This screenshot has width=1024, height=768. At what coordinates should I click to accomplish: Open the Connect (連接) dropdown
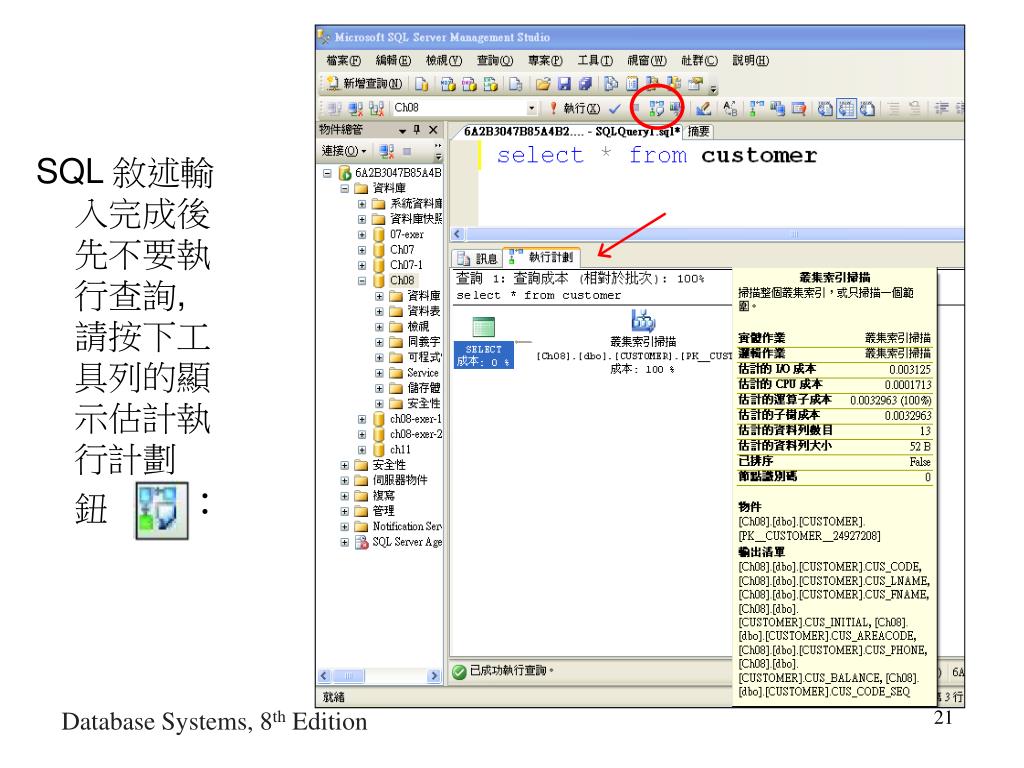click(344, 151)
